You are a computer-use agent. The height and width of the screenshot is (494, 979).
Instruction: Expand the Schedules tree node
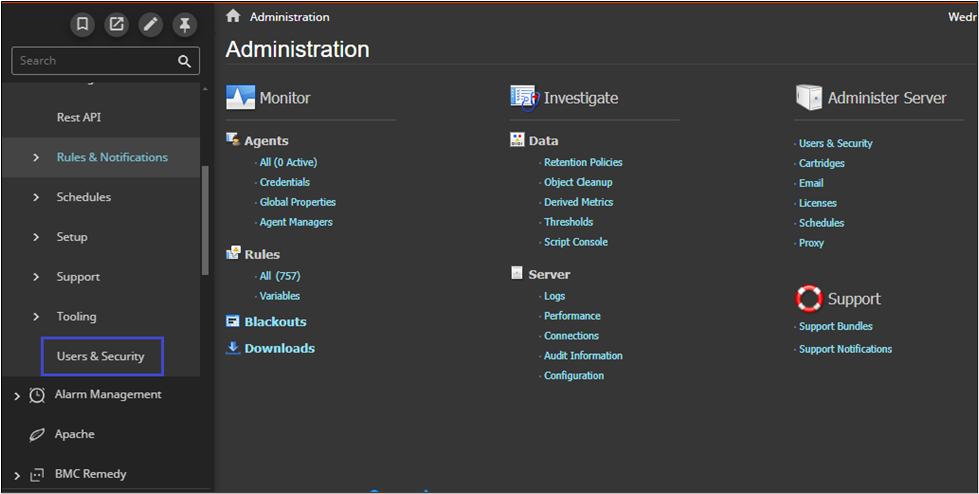(x=36, y=198)
